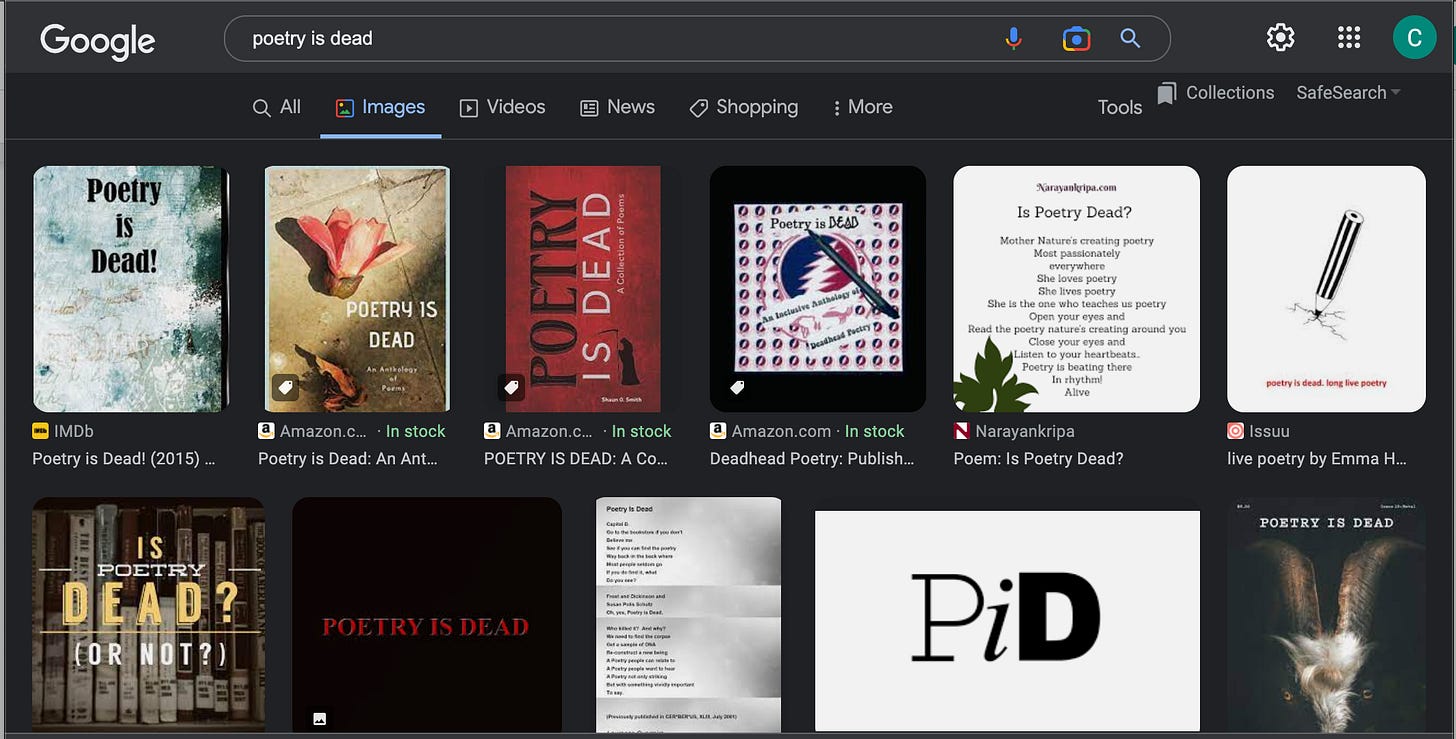Click title live poetry by Emma H...

click(x=1317, y=459)
